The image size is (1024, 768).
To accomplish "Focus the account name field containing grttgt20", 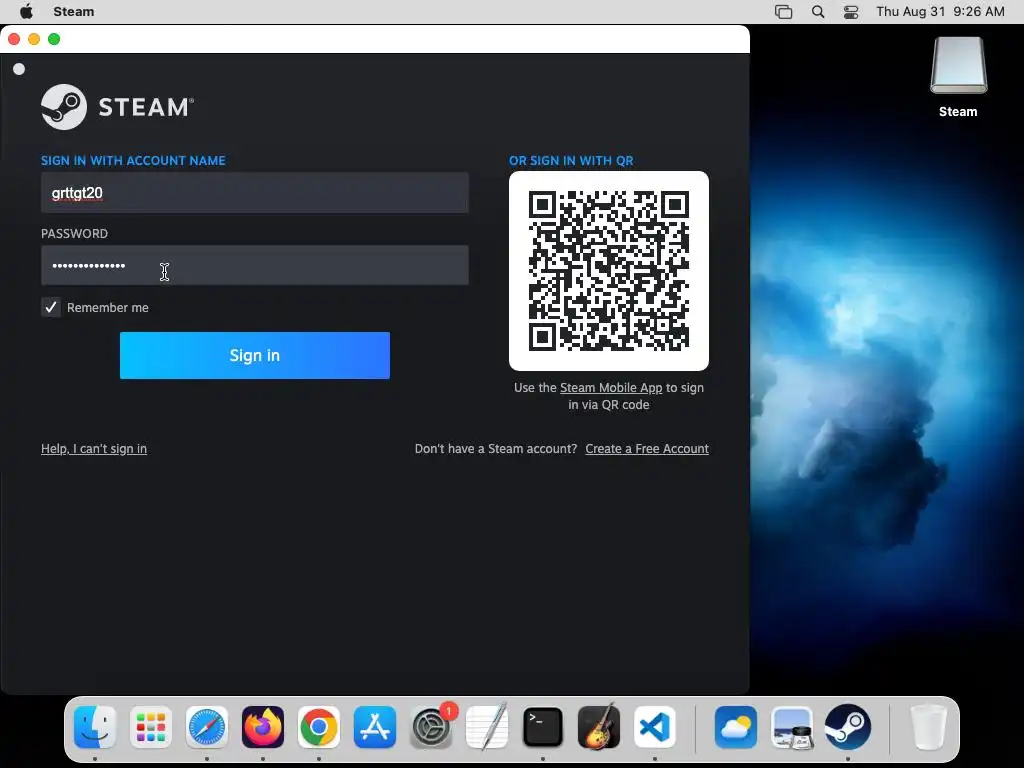I will tap(255, 193).
